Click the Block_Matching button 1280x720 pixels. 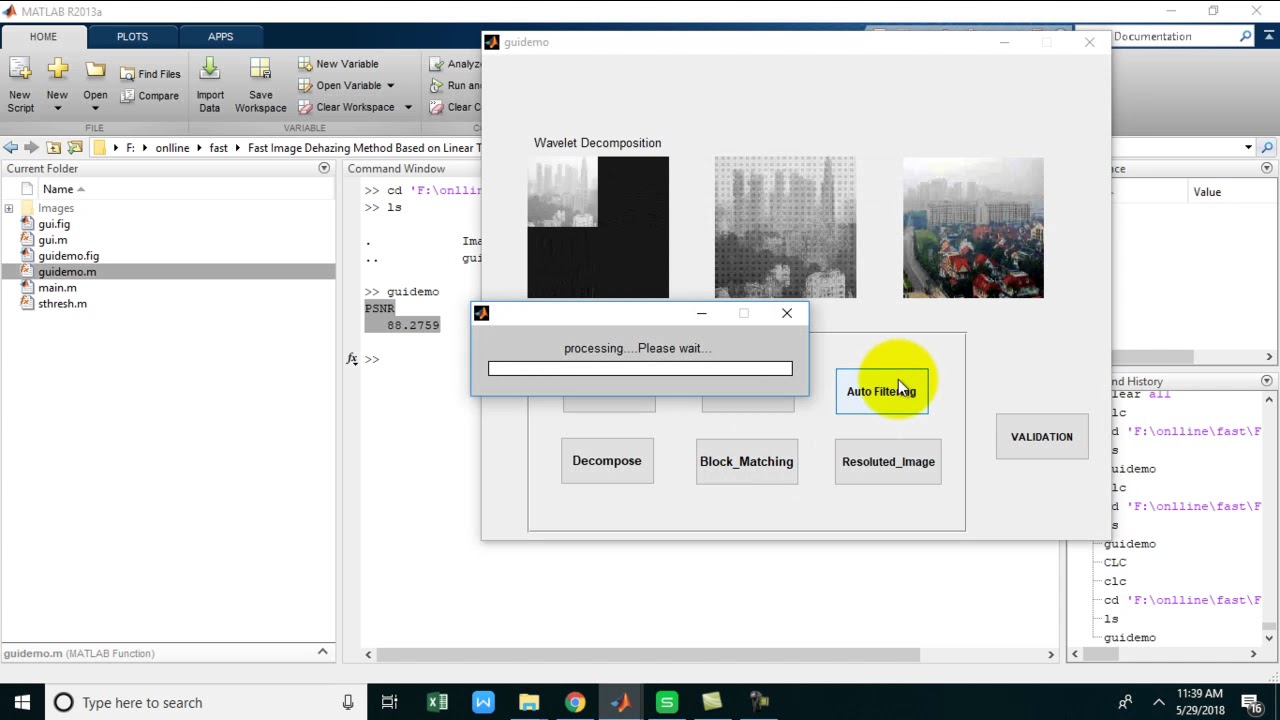(747, 461)
